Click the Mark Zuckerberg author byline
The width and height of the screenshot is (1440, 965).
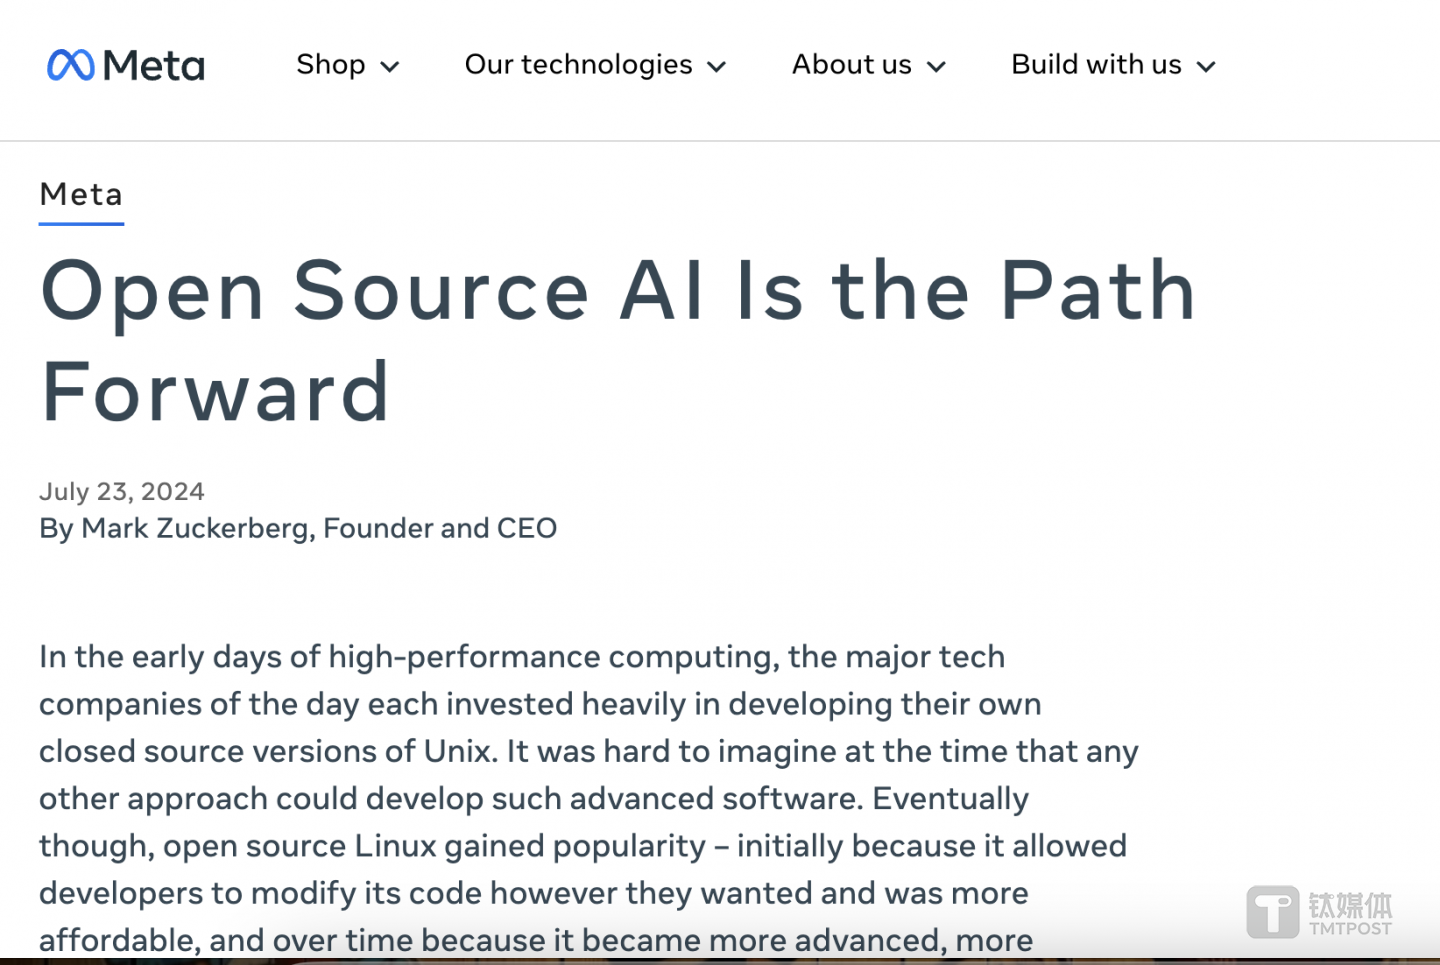pos(298,528)
